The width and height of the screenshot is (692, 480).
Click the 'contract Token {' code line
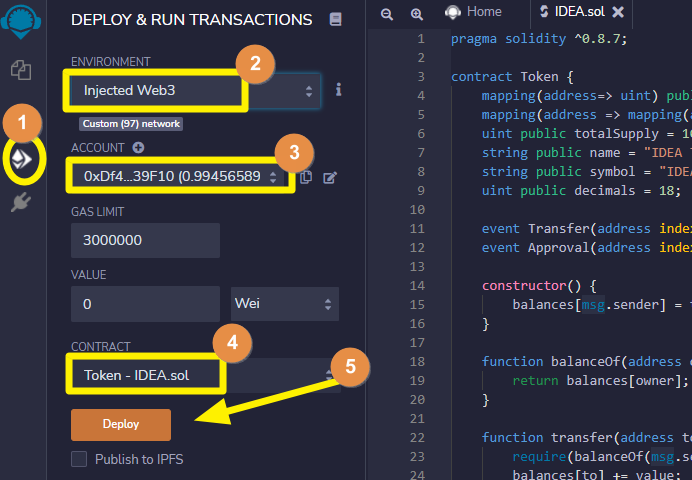[x=512, y=77]
